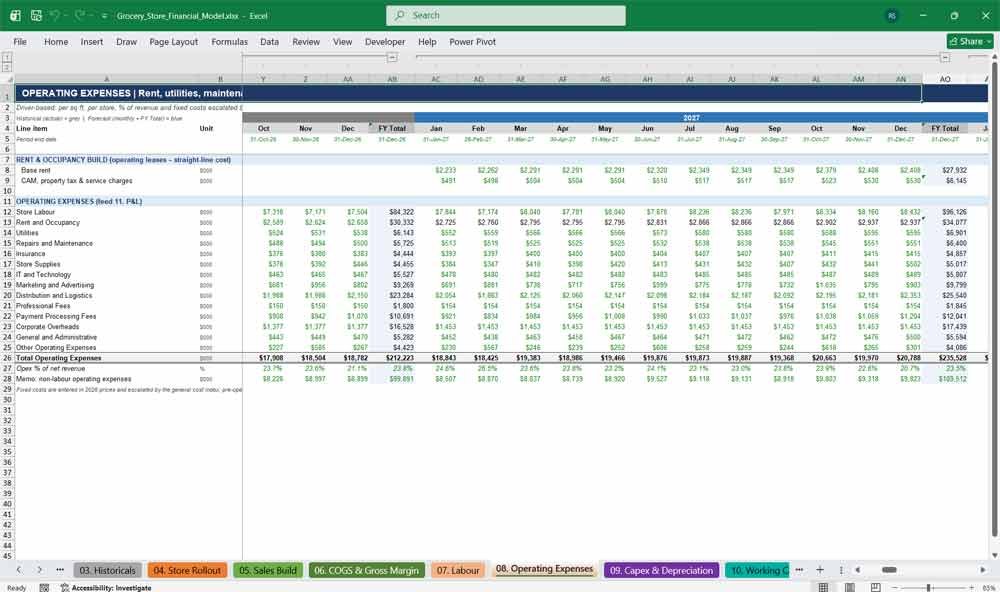Switch to 07. Labour sheet
The image size is (1000, 592).
pyautogui.click(x=457, y=570)
